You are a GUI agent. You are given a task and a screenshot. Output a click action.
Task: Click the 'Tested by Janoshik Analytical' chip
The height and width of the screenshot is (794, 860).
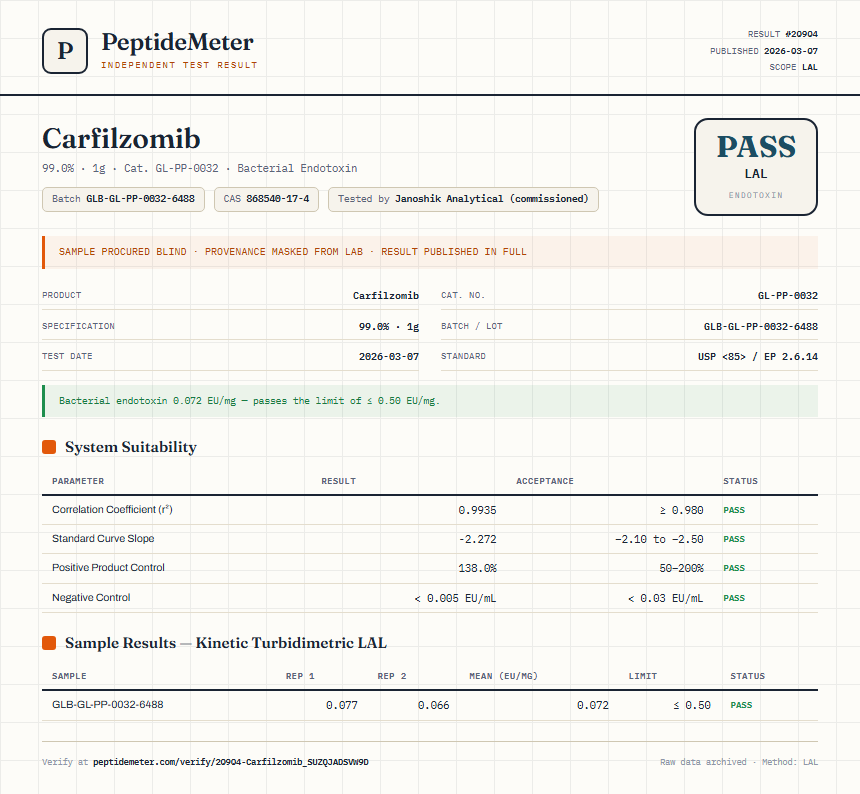coord(463,199)
